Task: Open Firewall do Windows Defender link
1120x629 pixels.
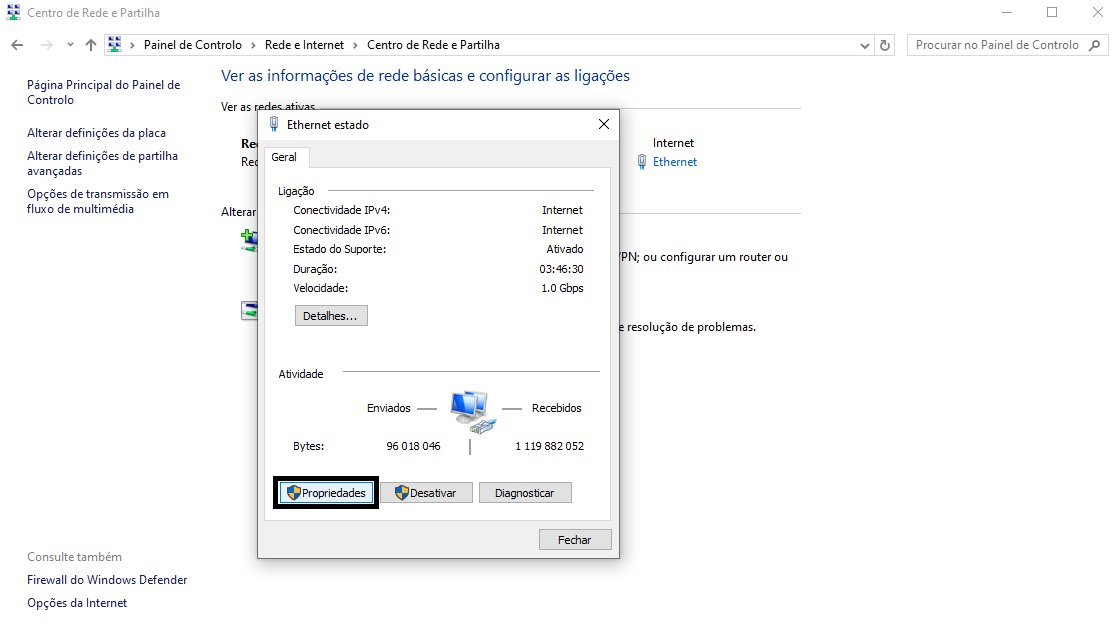Action: tap(107, 580)
